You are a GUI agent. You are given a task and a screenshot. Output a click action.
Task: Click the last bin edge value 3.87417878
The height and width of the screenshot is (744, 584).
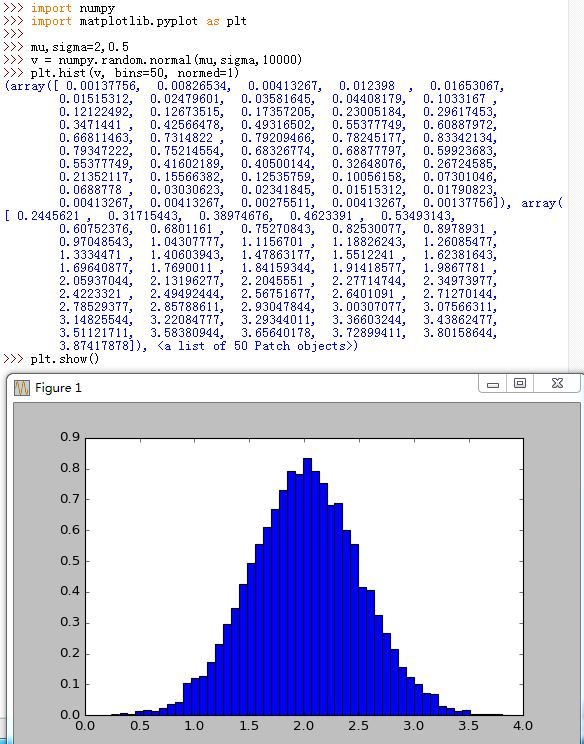coord(95,346)
